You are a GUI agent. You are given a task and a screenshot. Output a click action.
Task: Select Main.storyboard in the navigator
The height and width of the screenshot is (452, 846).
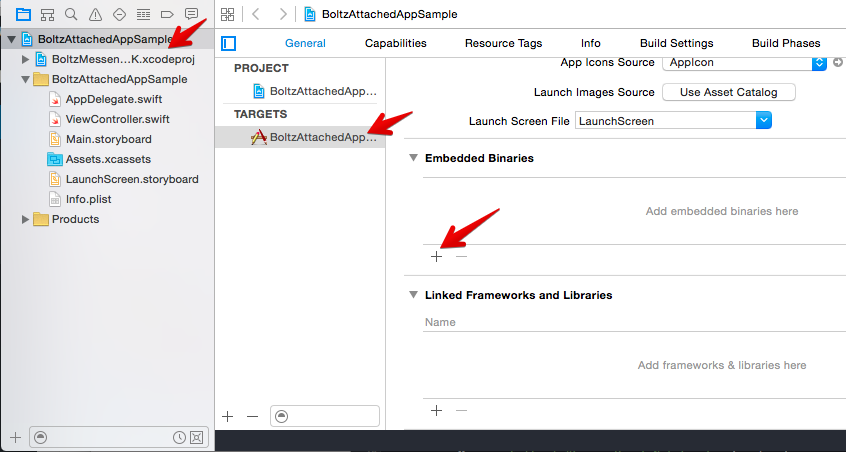coord(107,139)
